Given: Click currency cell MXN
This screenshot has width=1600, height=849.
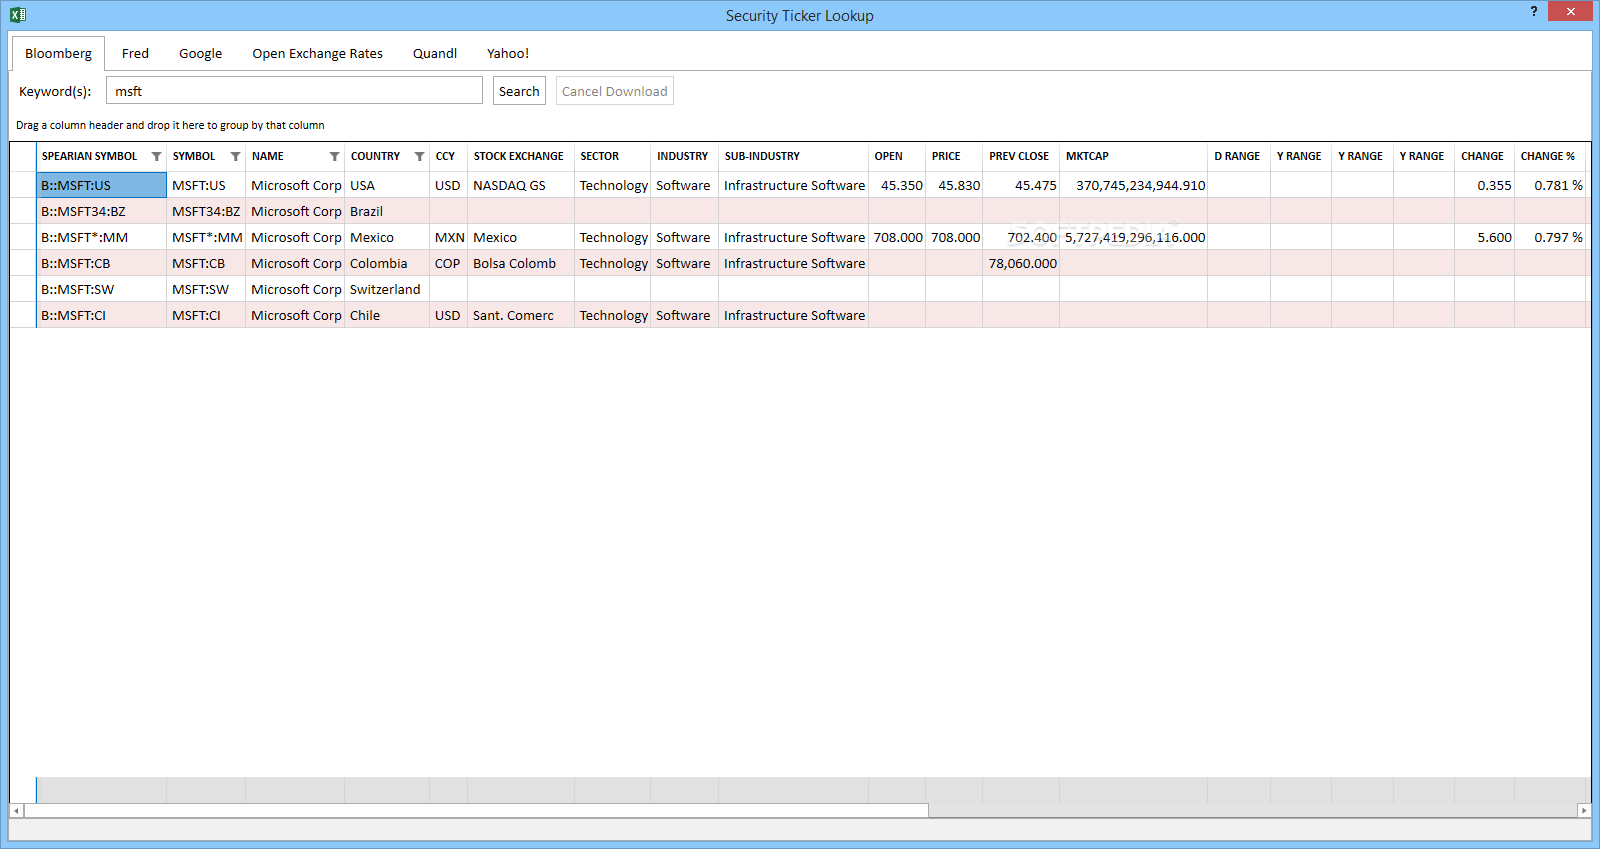Looking at the screenshot, I should click(449, 237).
